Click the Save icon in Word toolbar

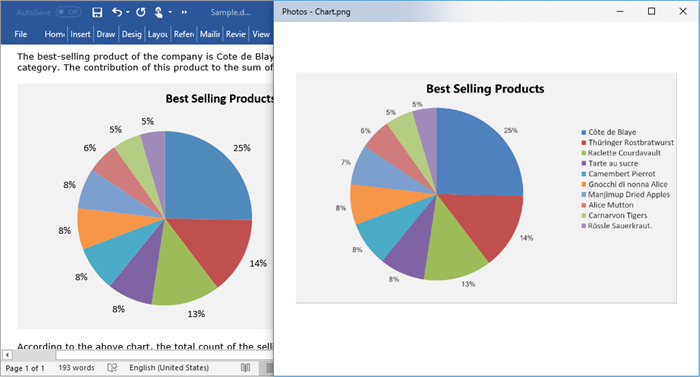point(97,13)
